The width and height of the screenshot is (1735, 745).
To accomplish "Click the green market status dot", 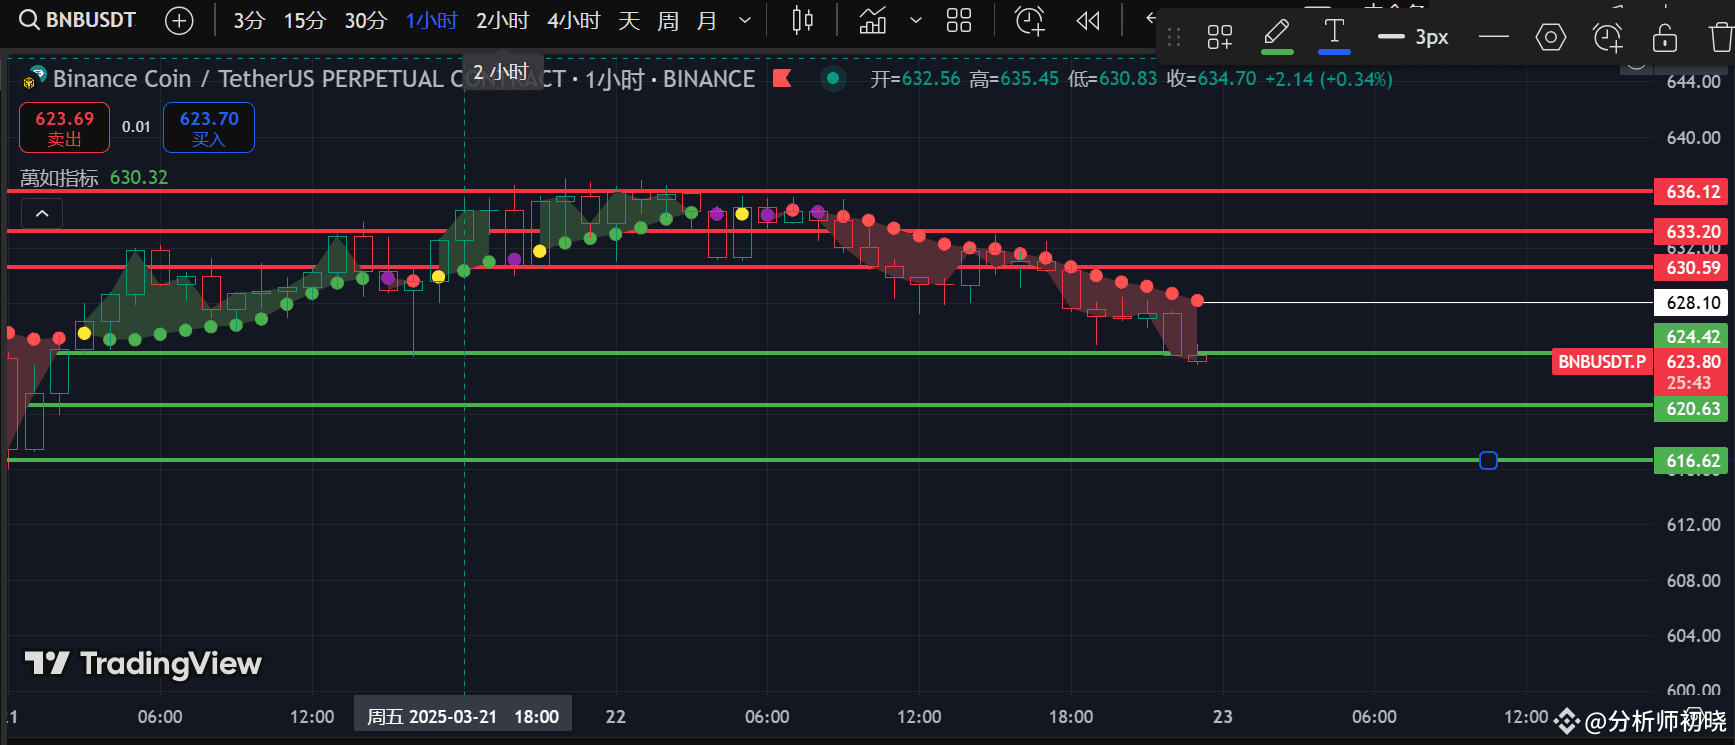I will (x=833, y=78).
